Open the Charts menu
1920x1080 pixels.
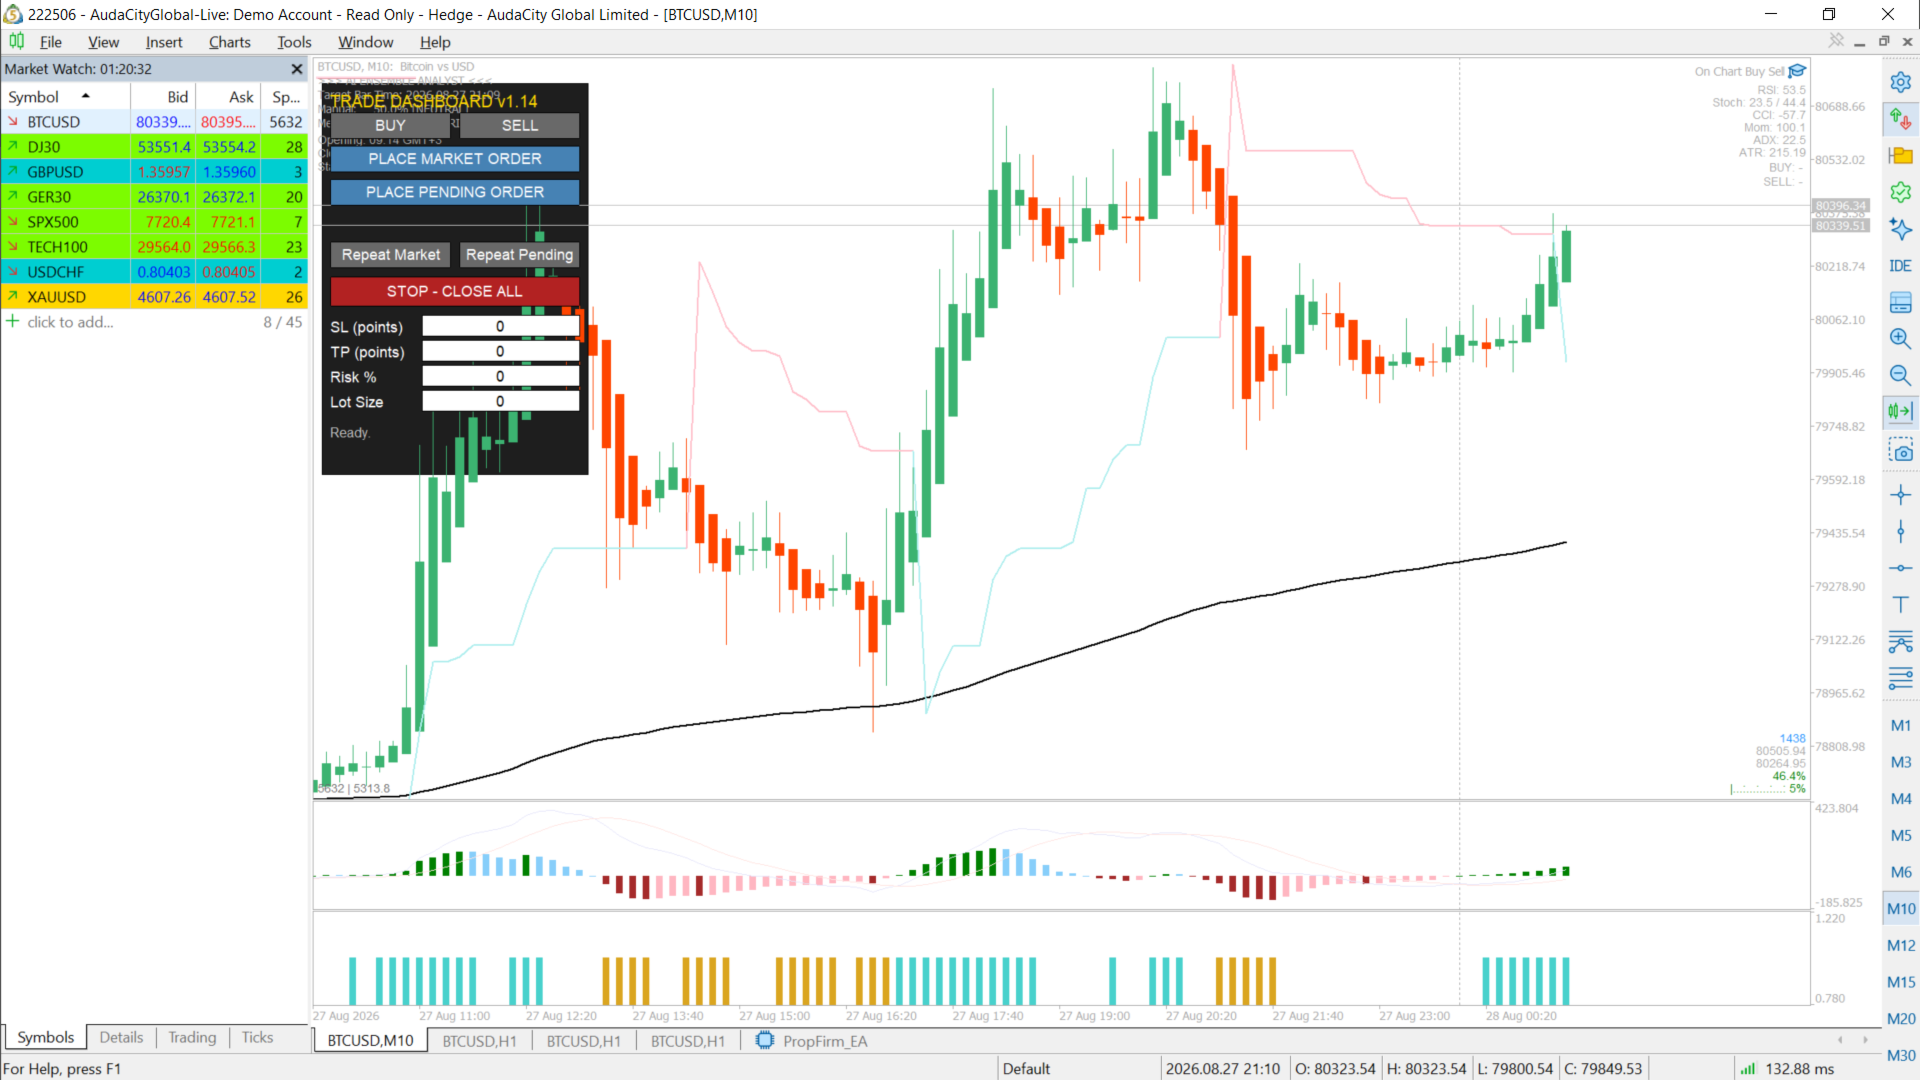point(229,42)
